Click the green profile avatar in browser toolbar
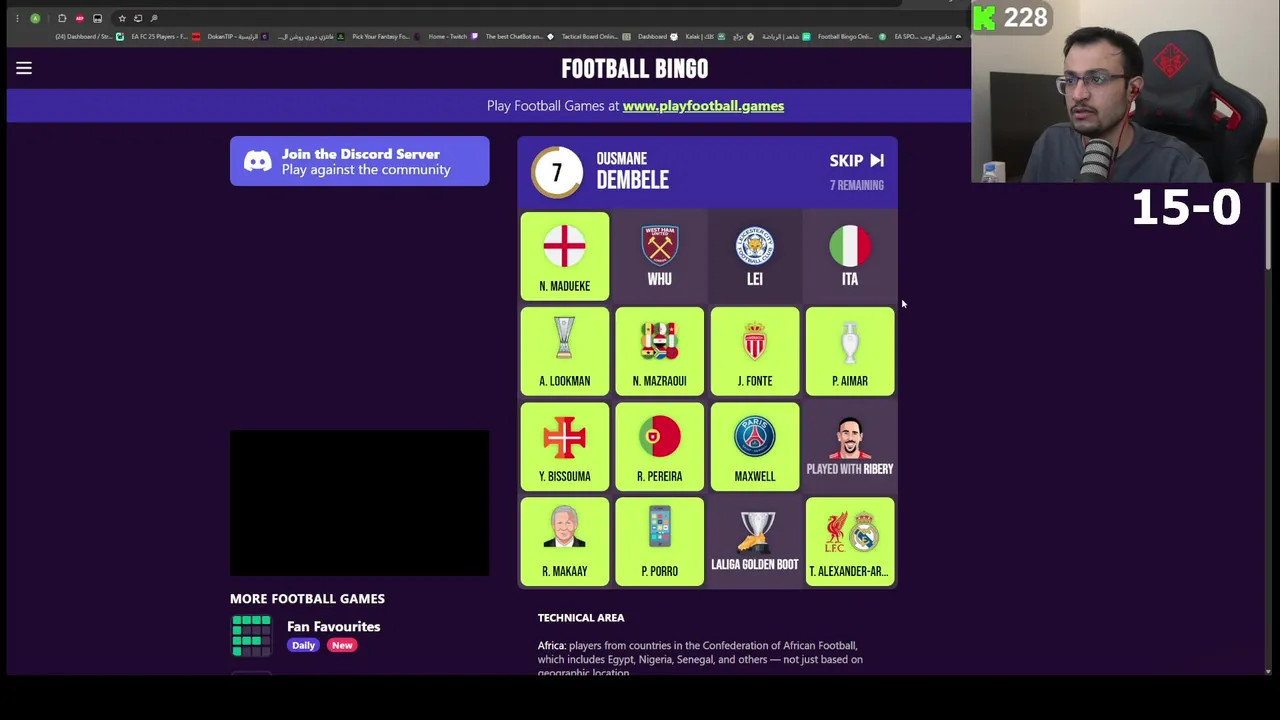 [35, 18]
